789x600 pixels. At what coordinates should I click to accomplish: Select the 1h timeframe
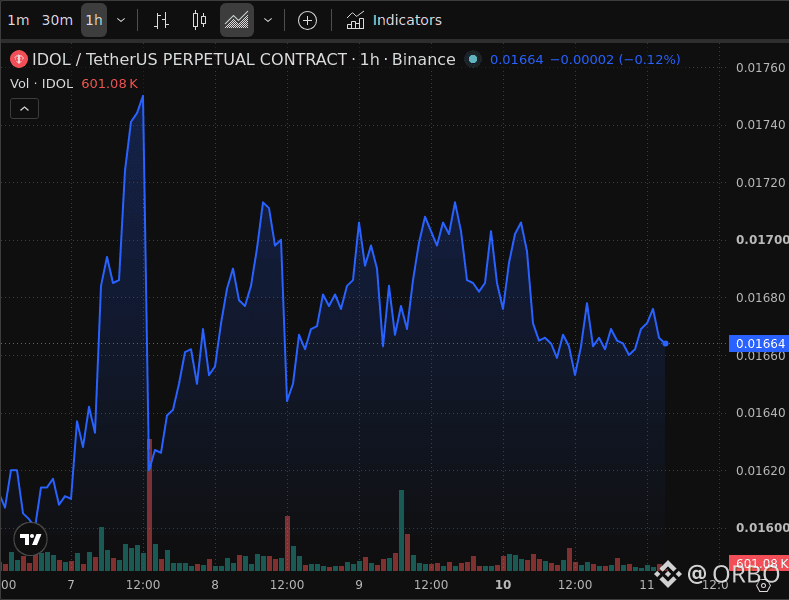point(94,20)
